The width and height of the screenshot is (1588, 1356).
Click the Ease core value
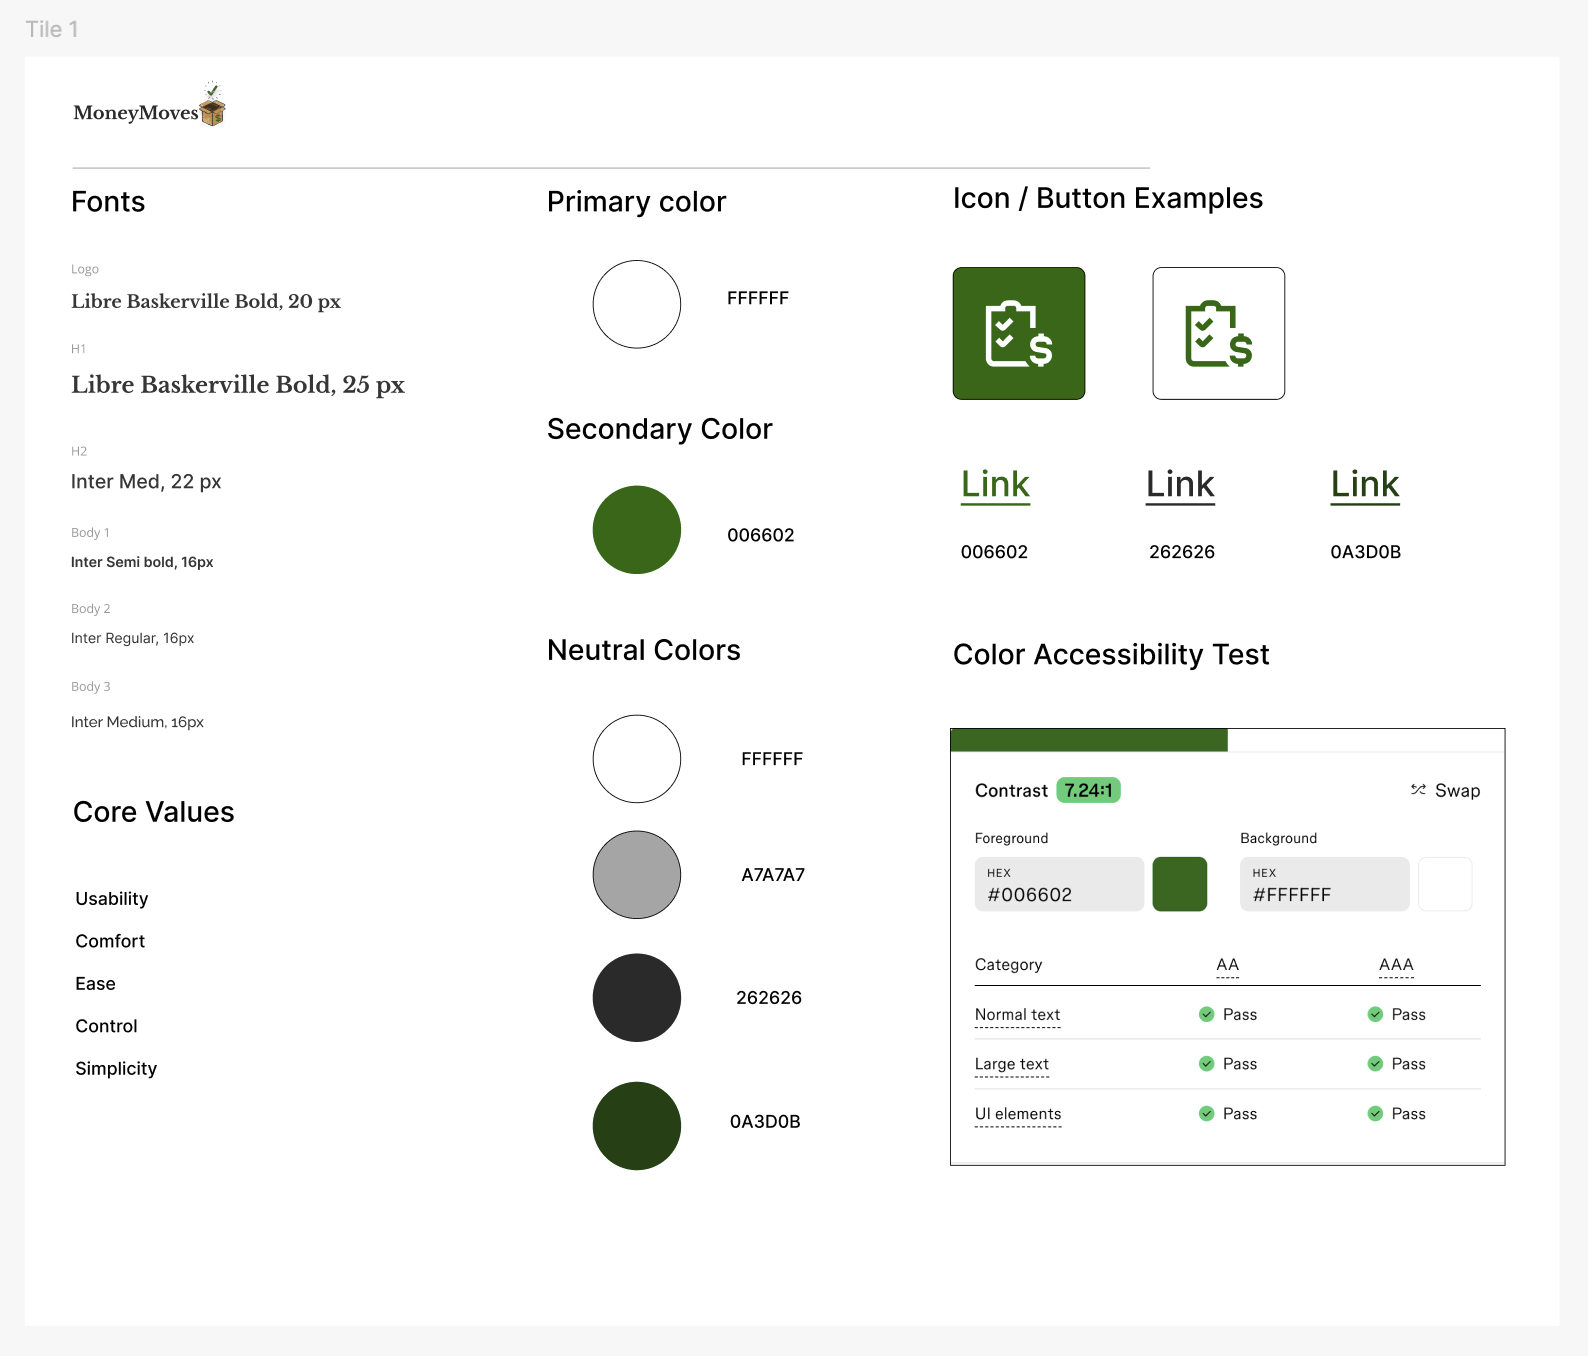point(95,984)
